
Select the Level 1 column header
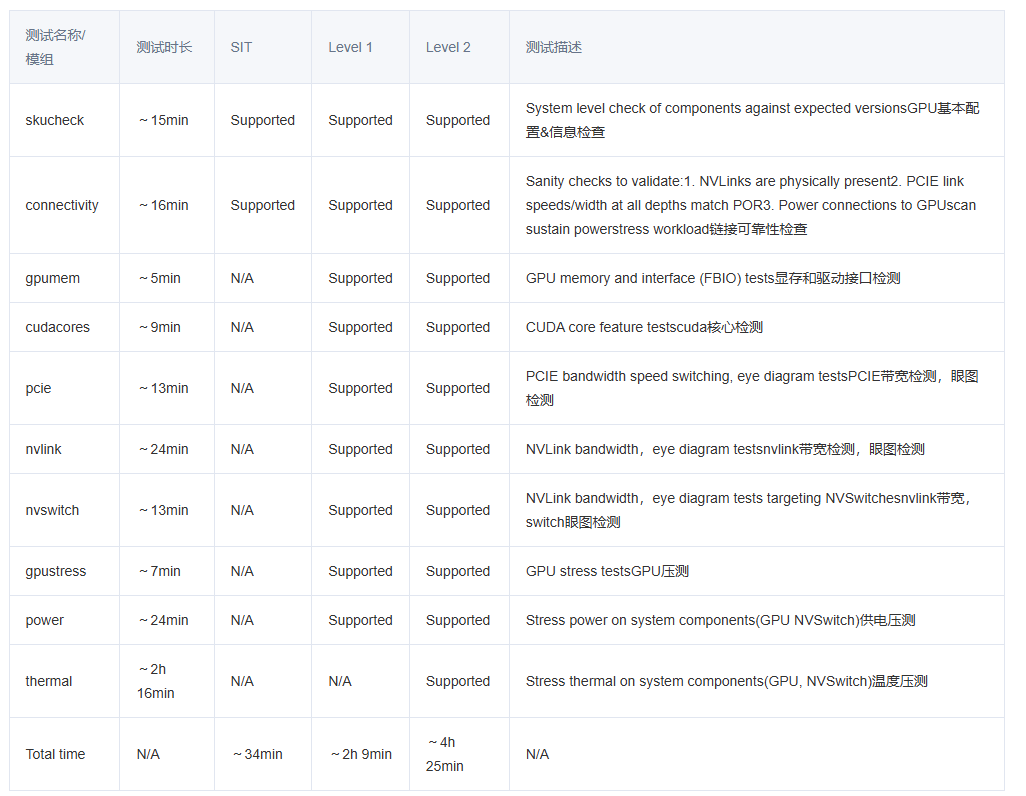(350, 47)
